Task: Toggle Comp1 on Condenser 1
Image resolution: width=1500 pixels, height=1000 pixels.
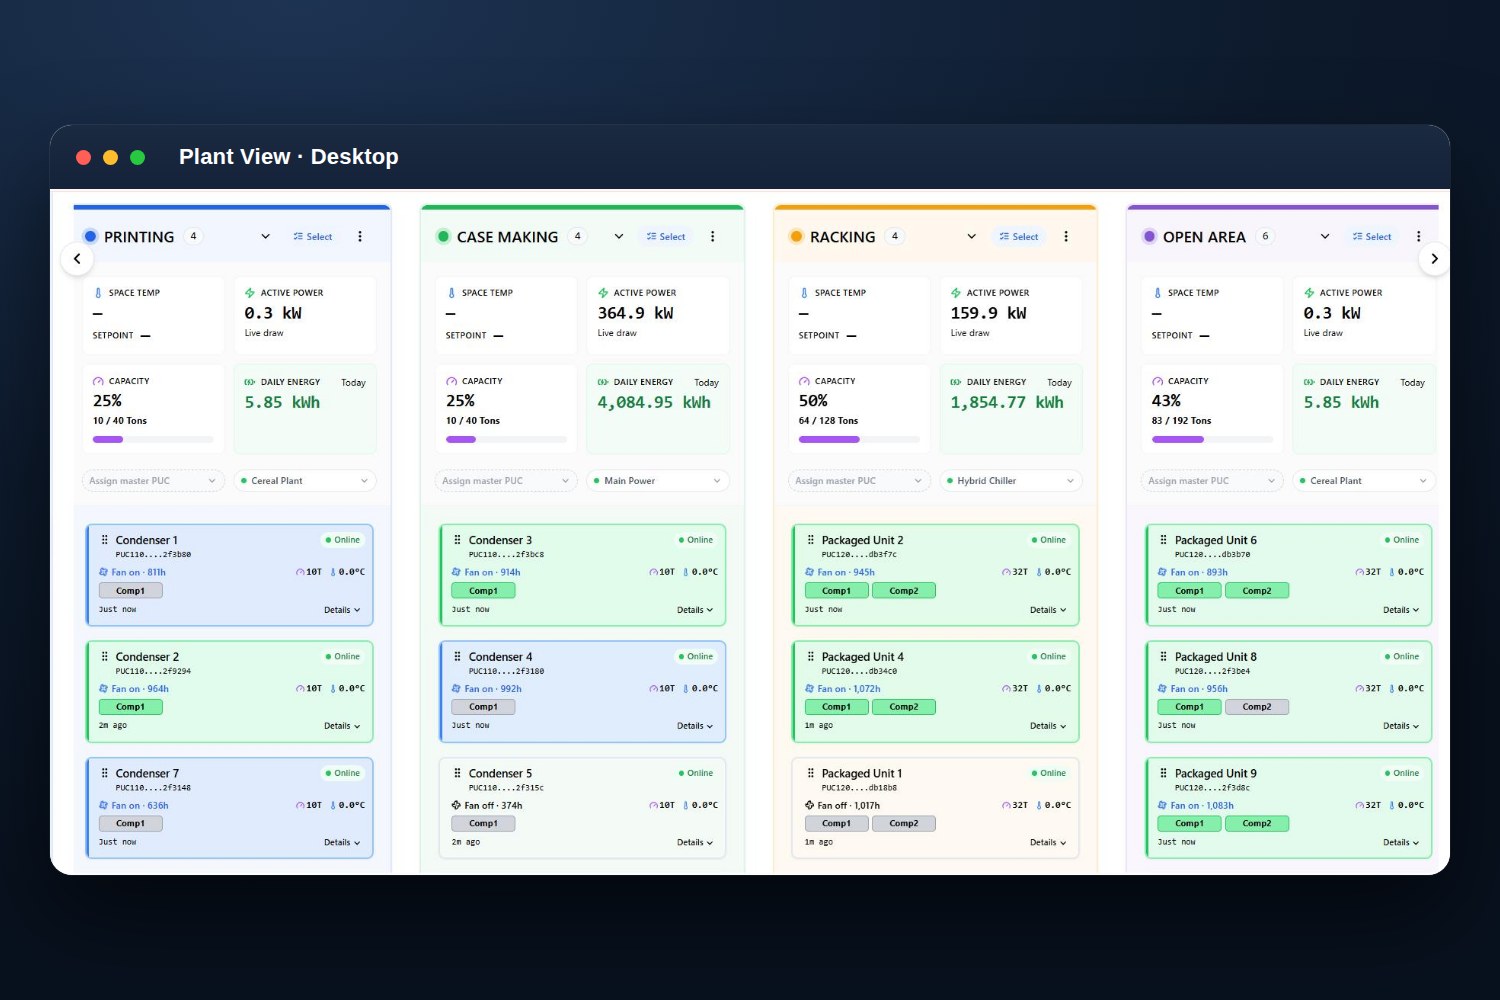Action: (130, 591)
